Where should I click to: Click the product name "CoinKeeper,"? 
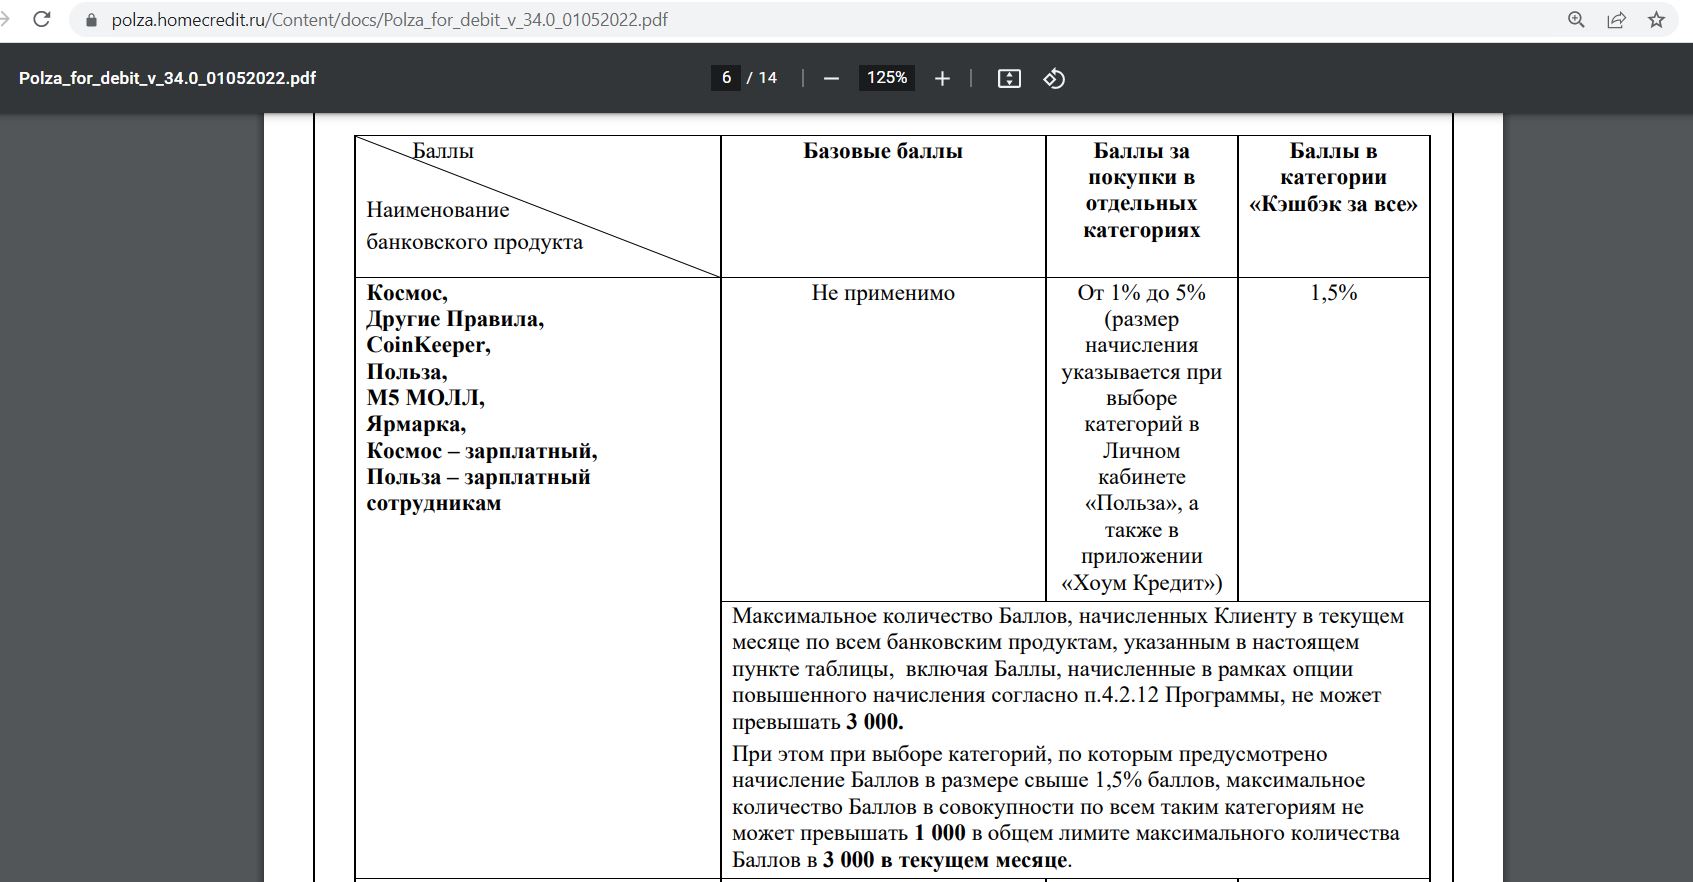coord(428,345)
